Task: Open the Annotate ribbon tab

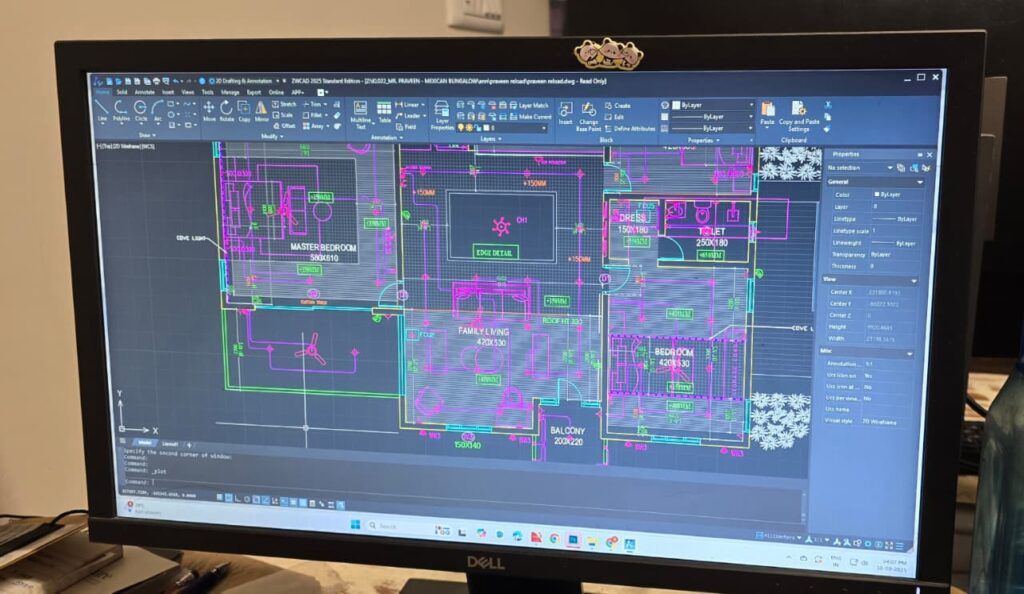Action: pos(145,91)
